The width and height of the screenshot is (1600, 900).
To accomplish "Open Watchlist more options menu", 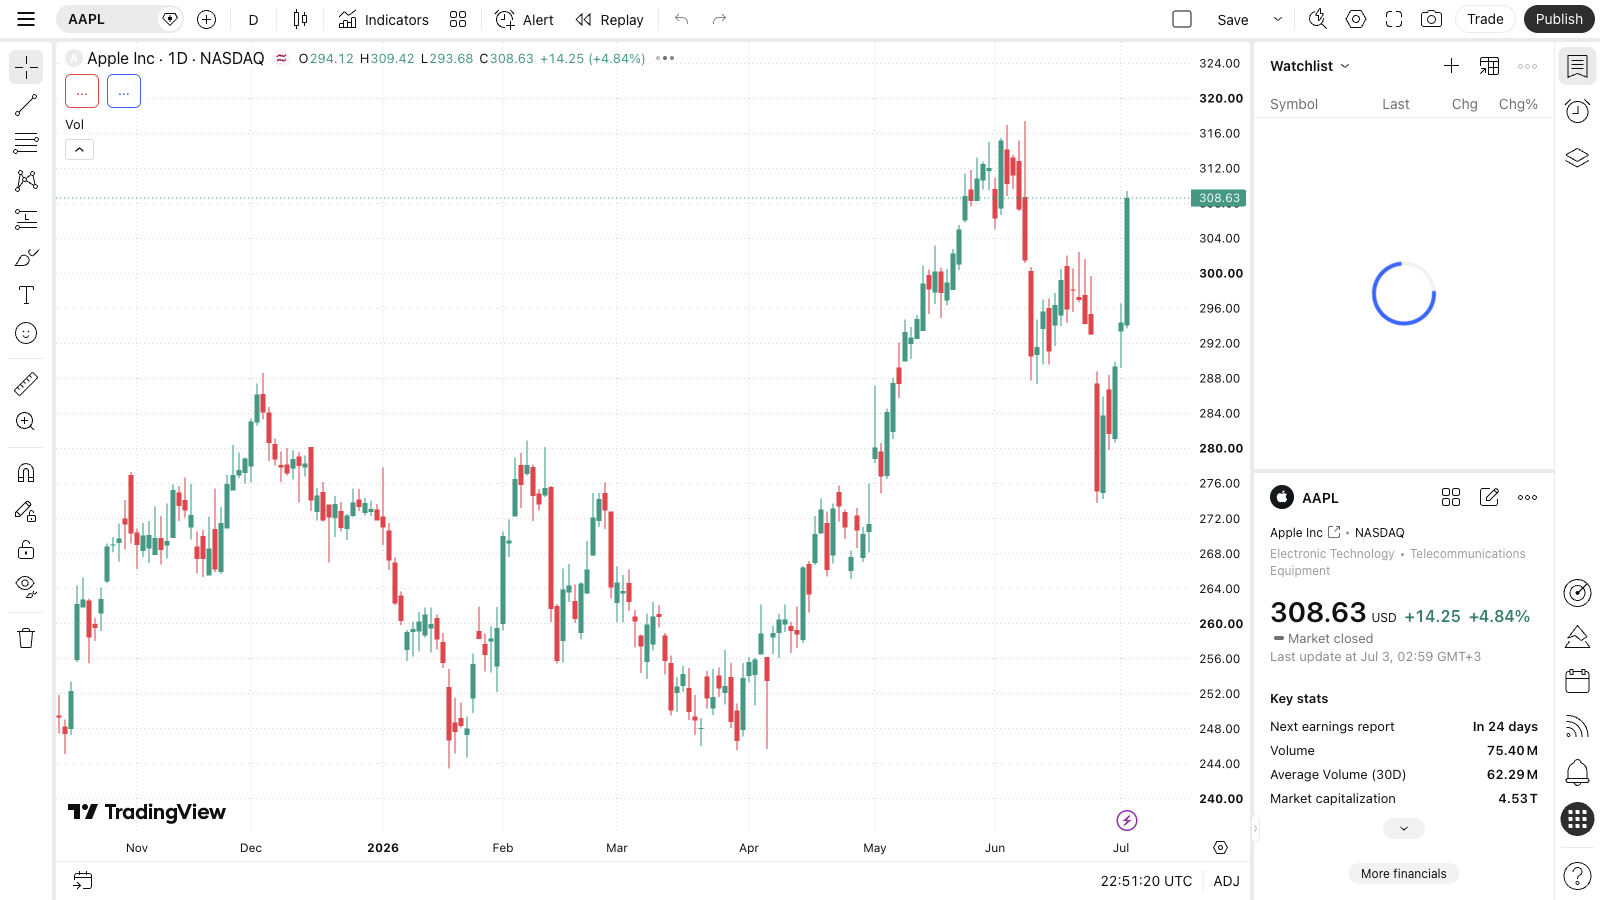I will pyautogui.click(x=1527, y=66).
